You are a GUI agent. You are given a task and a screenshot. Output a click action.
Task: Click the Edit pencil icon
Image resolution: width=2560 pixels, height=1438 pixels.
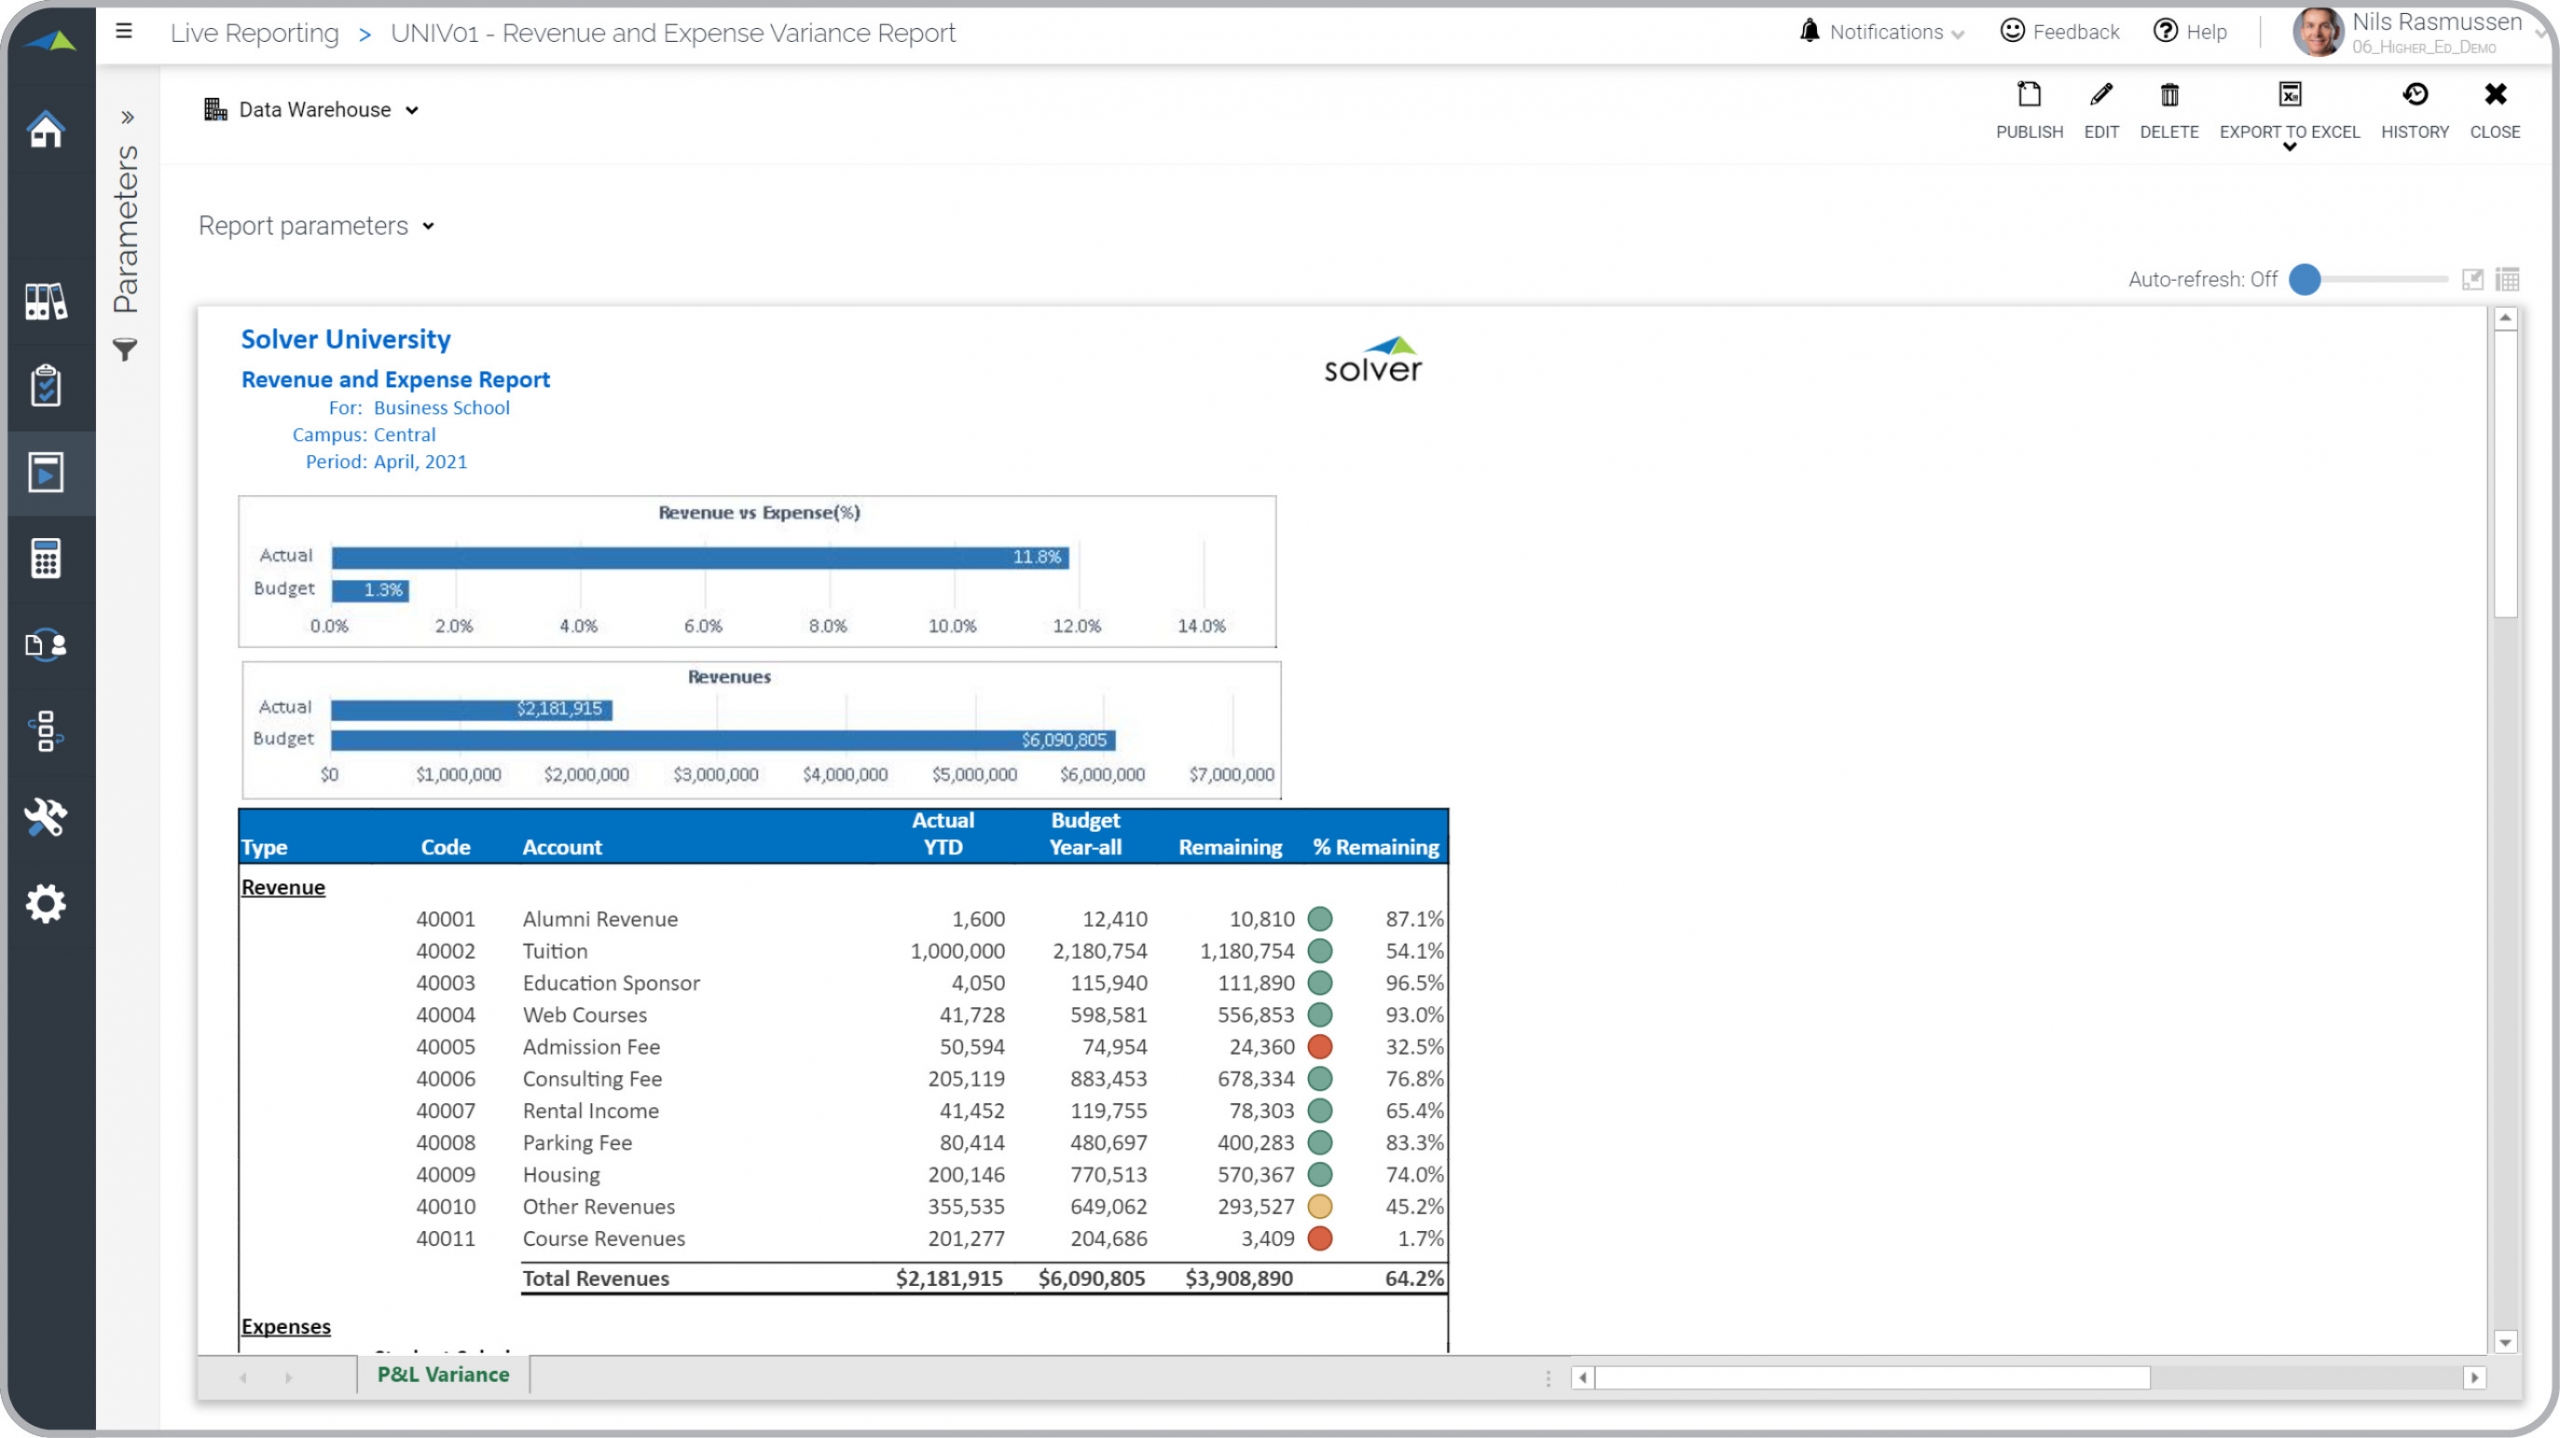tap(2101, 95)
